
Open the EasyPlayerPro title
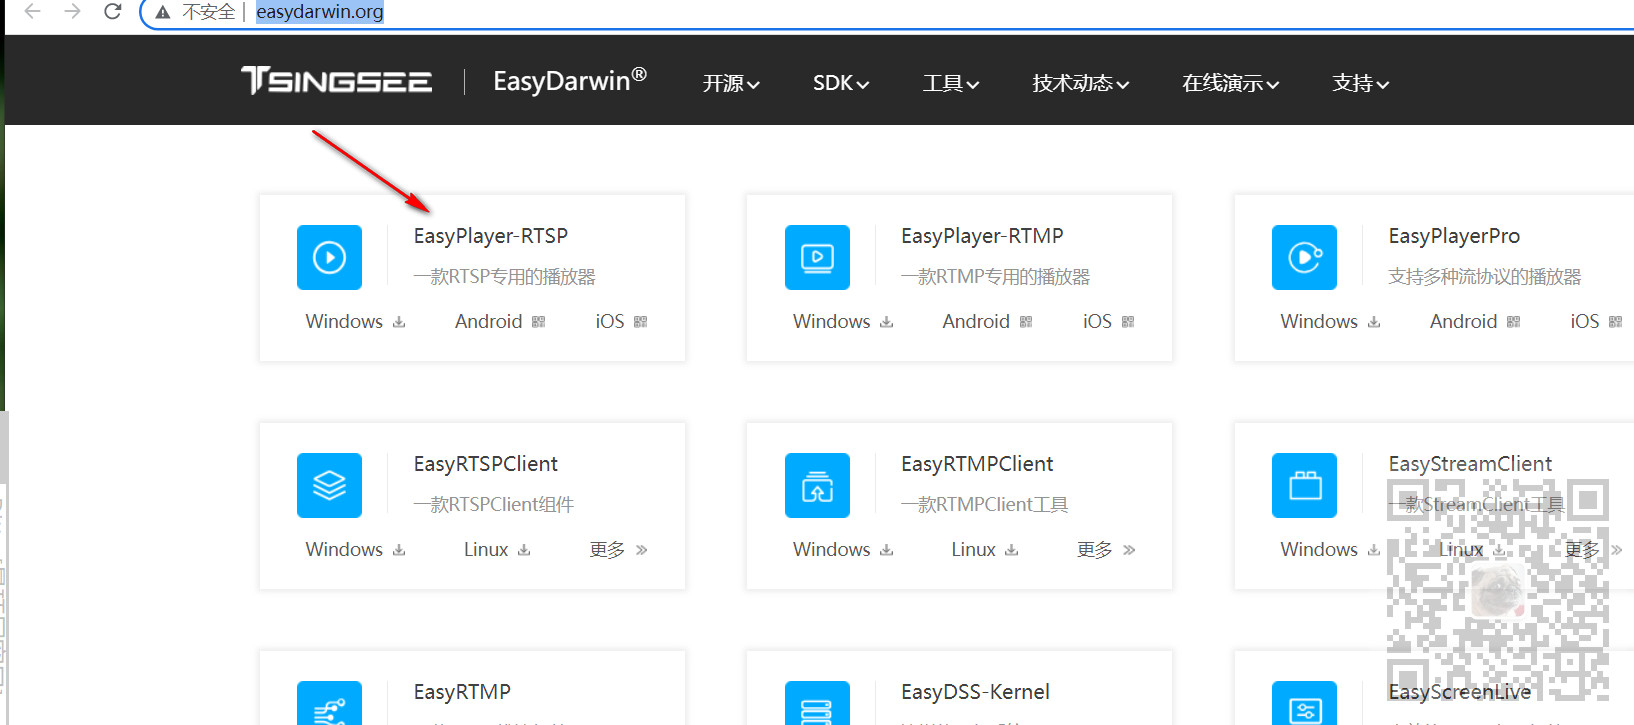tap(1454, 236)
